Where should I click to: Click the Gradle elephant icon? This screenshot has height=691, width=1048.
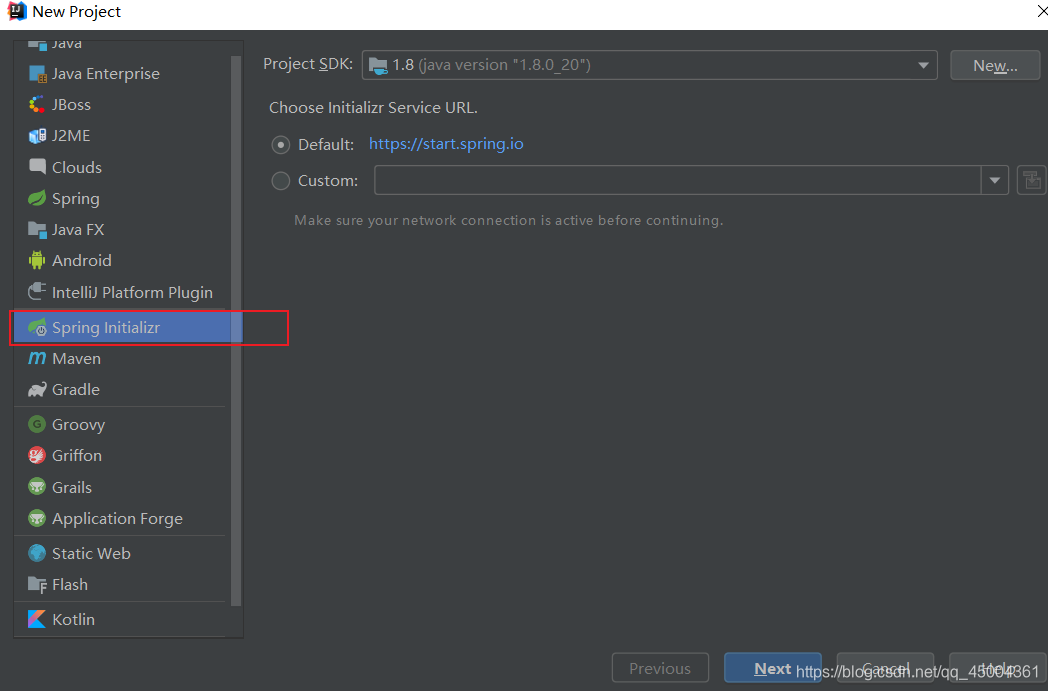[x=37, y=390]
